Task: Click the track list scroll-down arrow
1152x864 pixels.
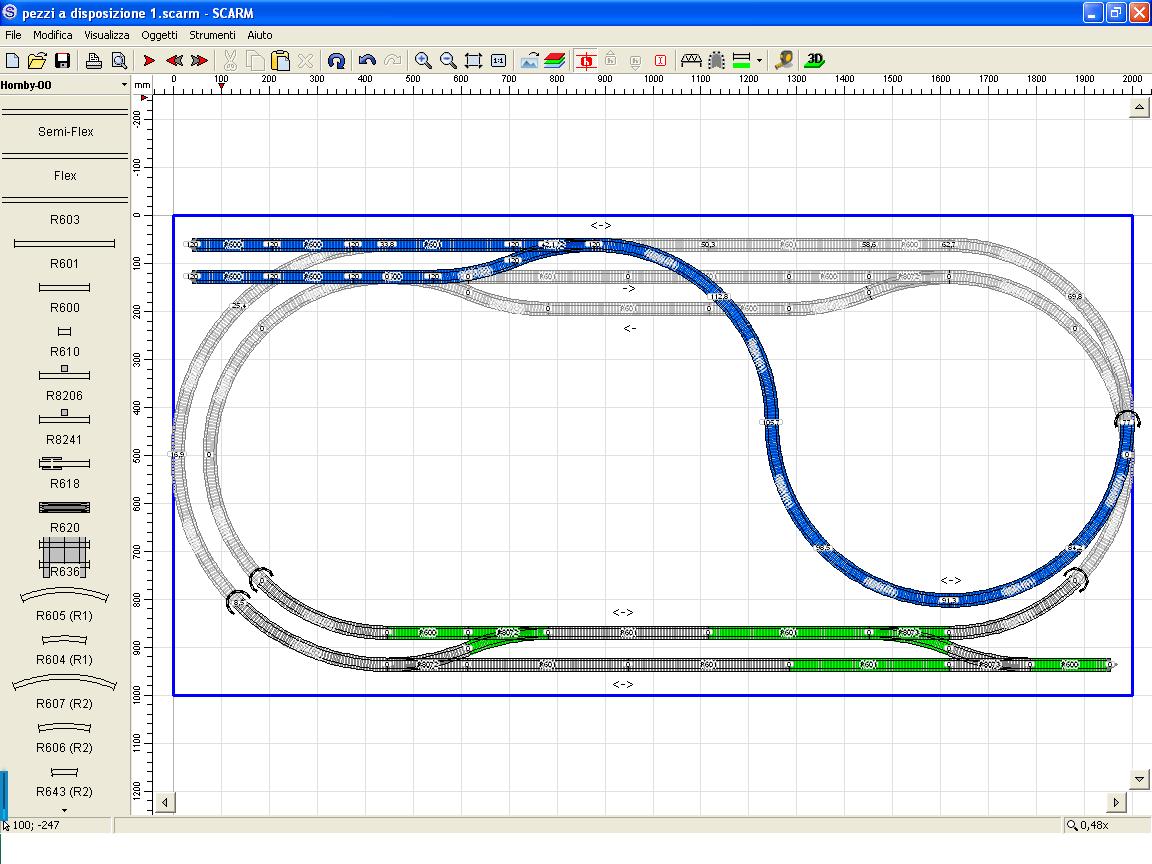Action: pos(65,810)
